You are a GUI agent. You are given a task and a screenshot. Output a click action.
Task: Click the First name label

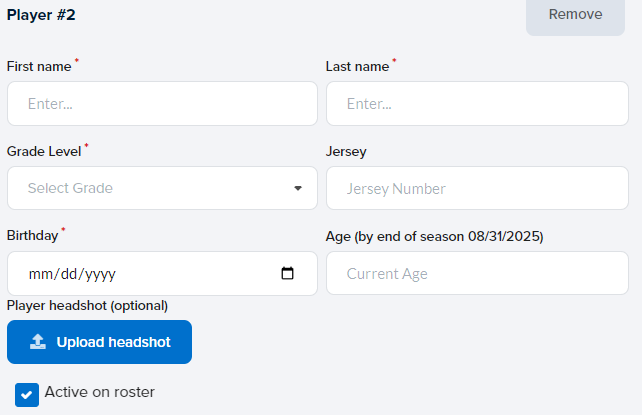click(x=39, y=66)
